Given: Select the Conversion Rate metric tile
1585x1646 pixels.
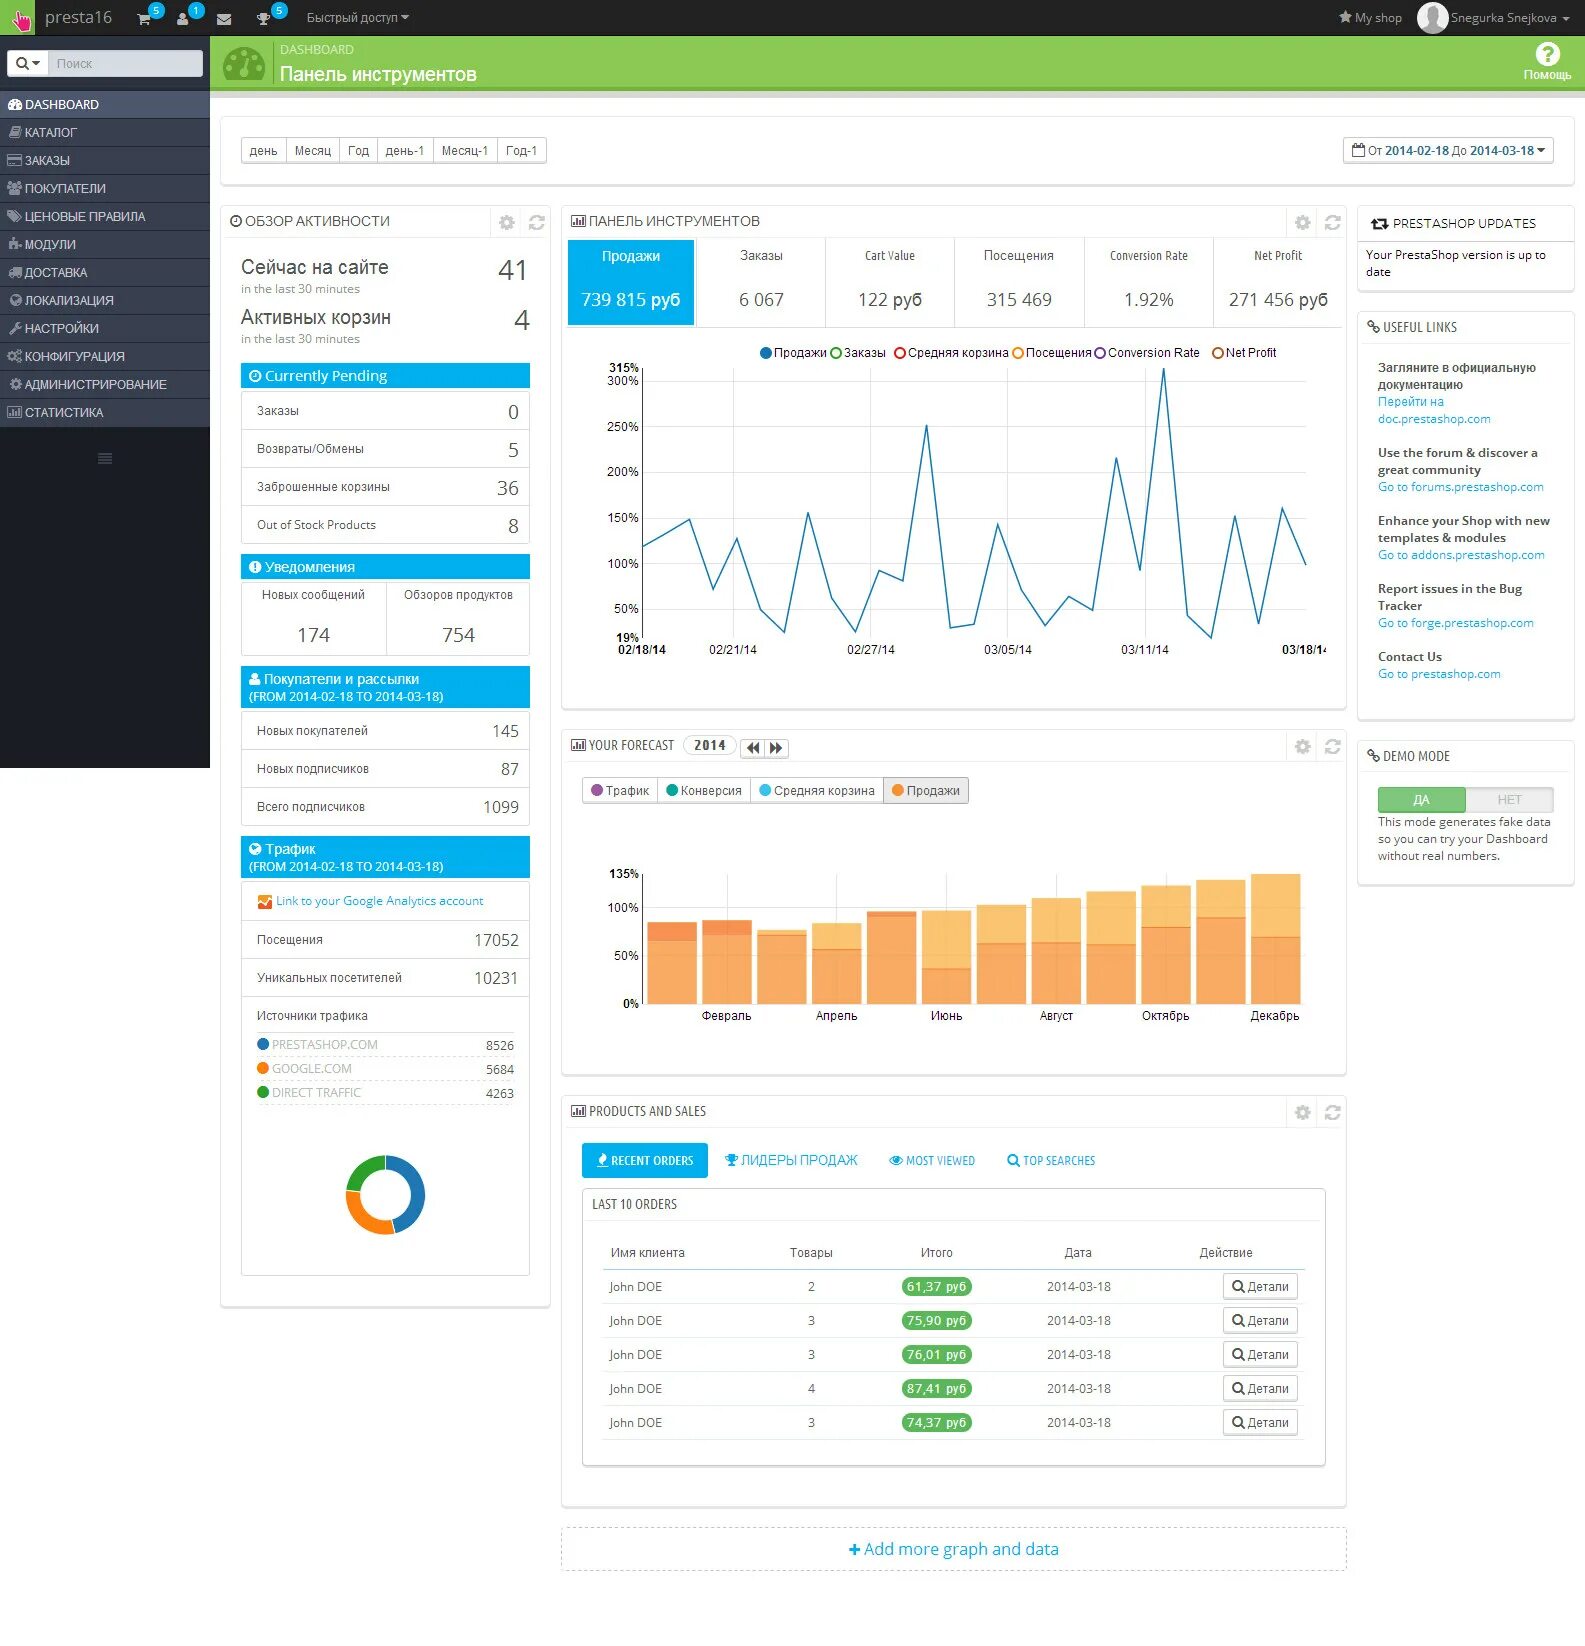Looking at the screenshot, I should 1149,282.
